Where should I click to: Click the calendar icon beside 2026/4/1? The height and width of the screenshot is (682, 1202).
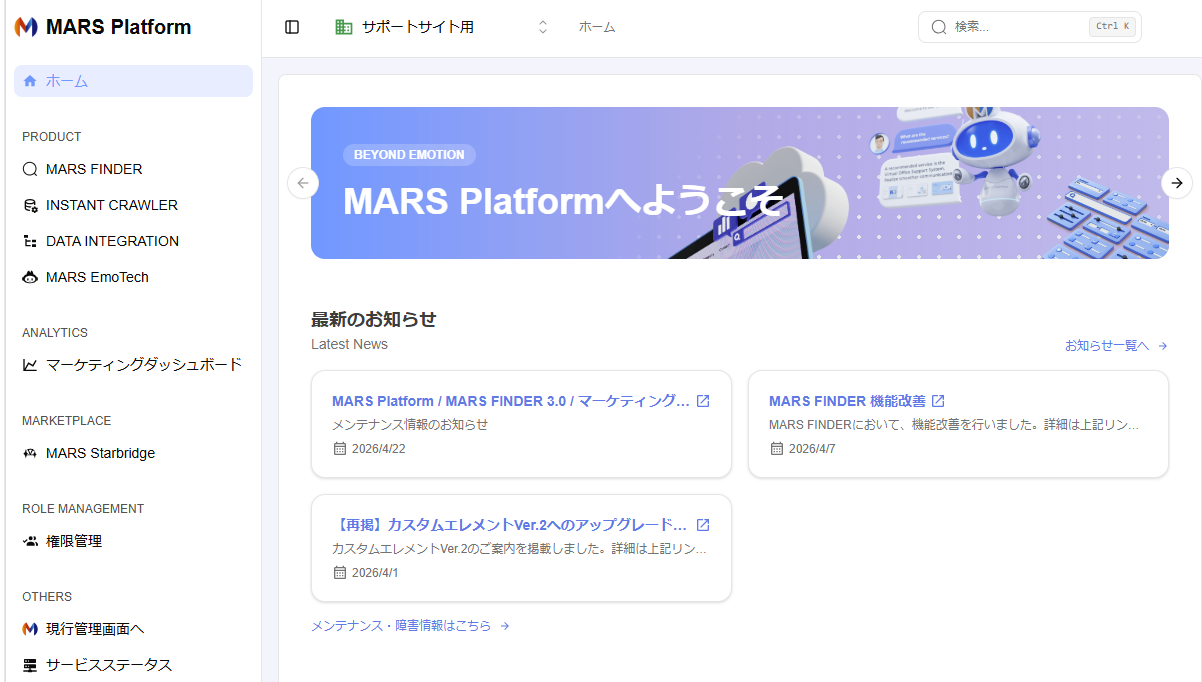[340, 573]
